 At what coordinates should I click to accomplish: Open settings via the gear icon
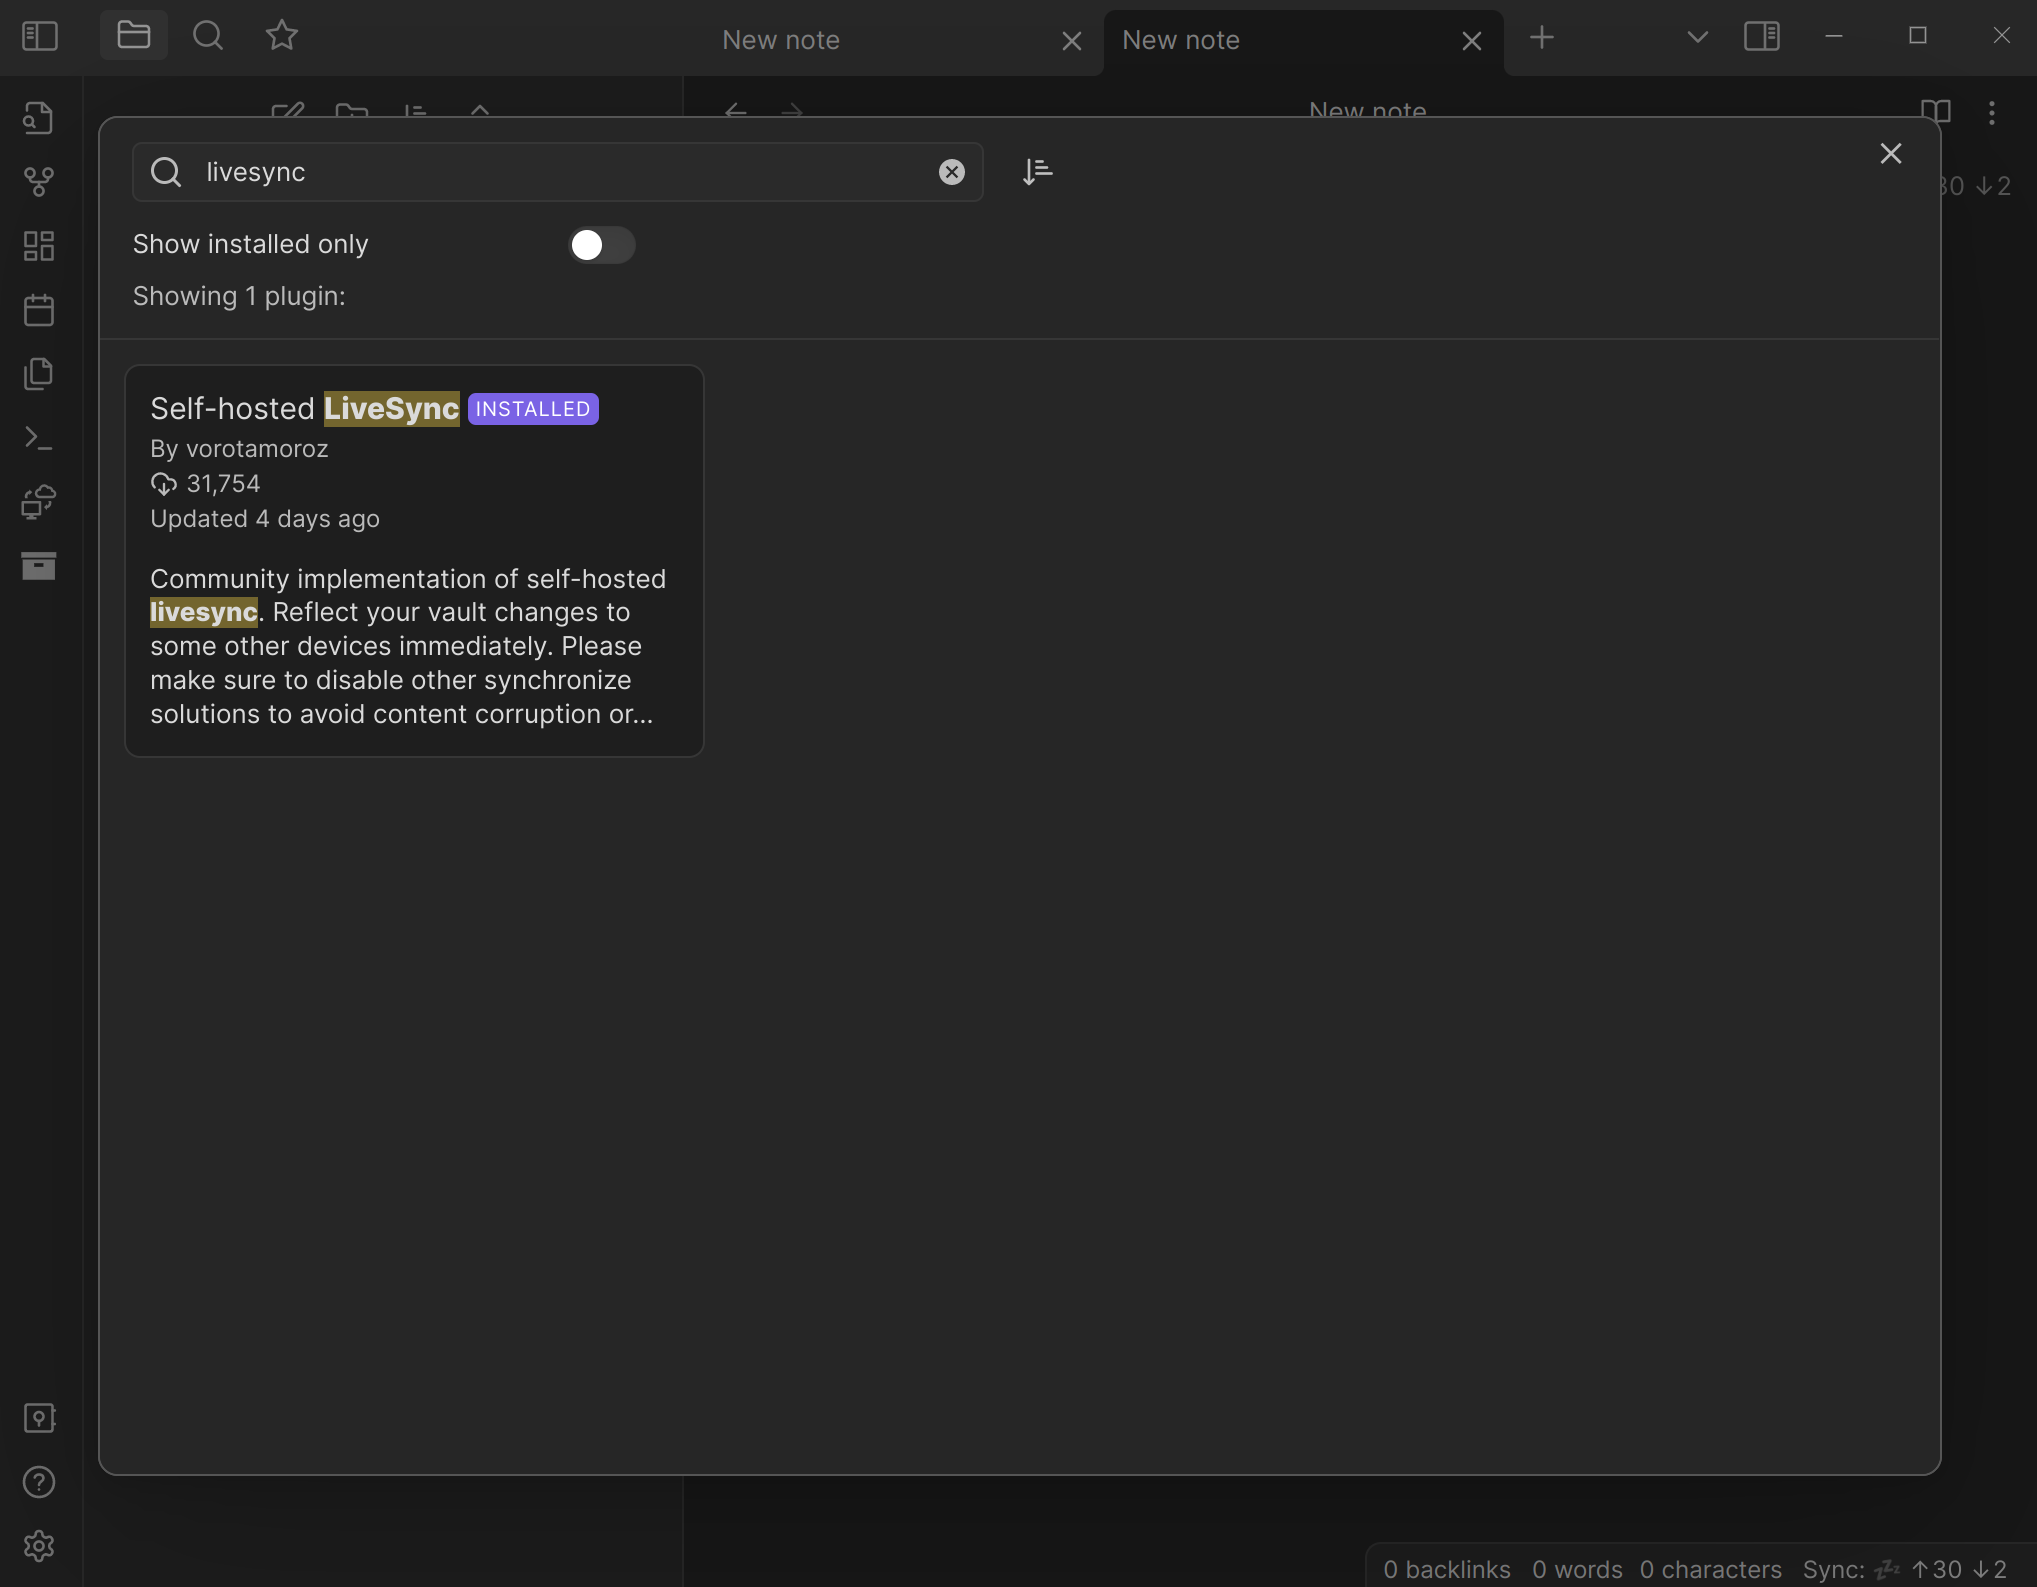39,1546
